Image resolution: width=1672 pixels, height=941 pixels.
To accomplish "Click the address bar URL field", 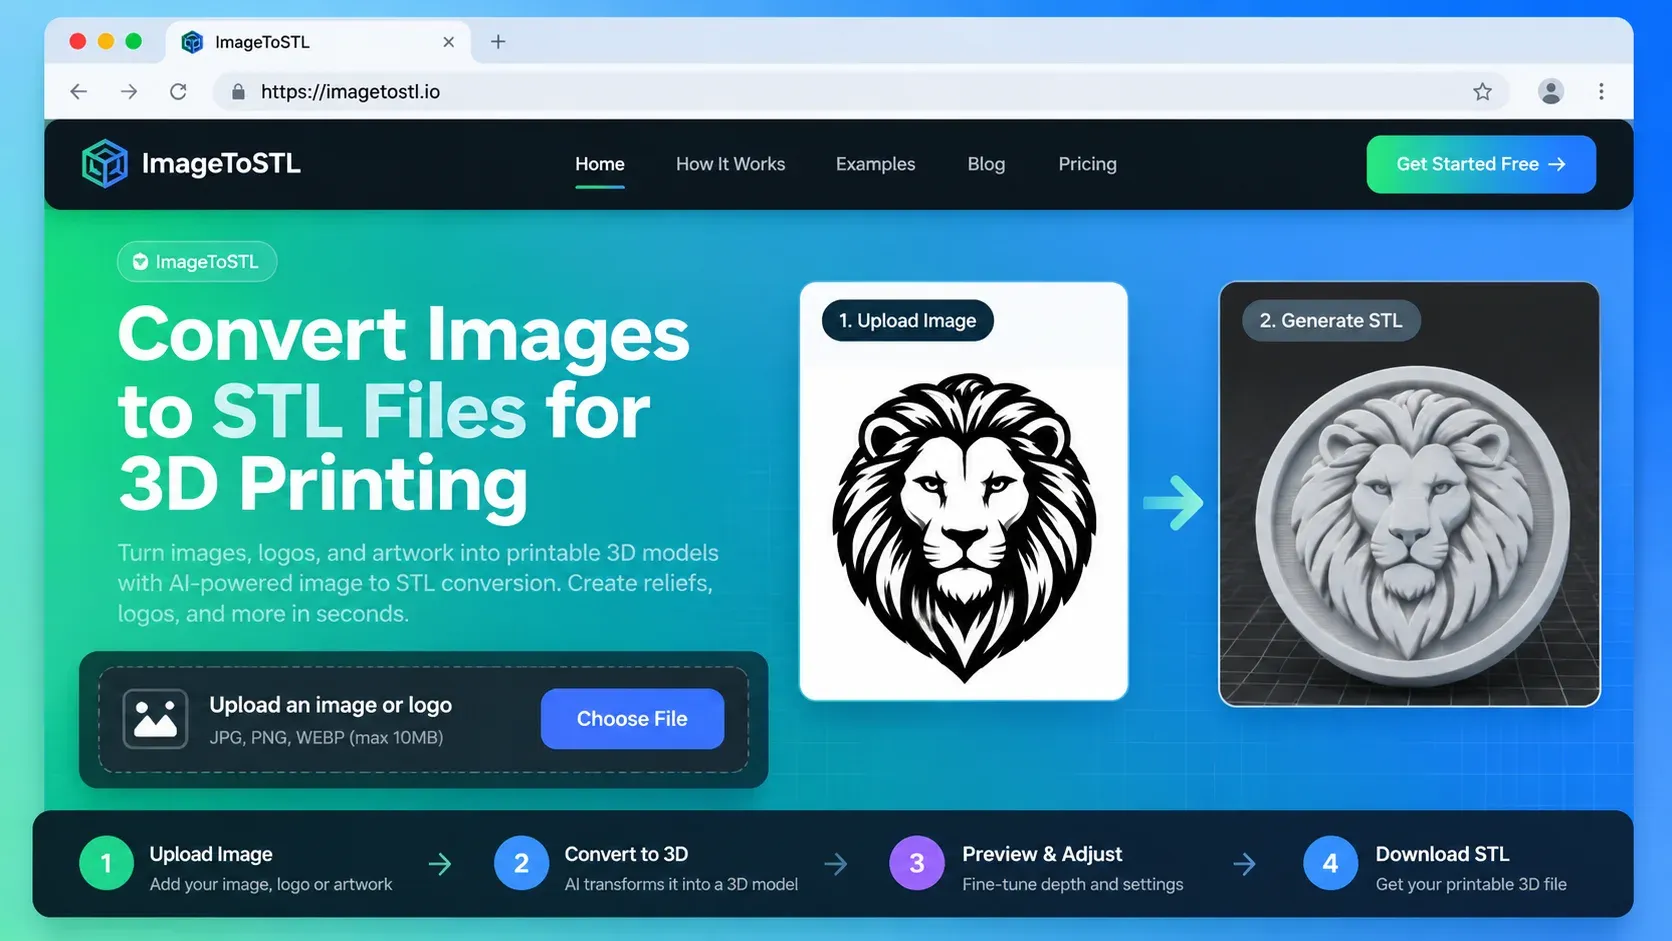I will 860,91.
